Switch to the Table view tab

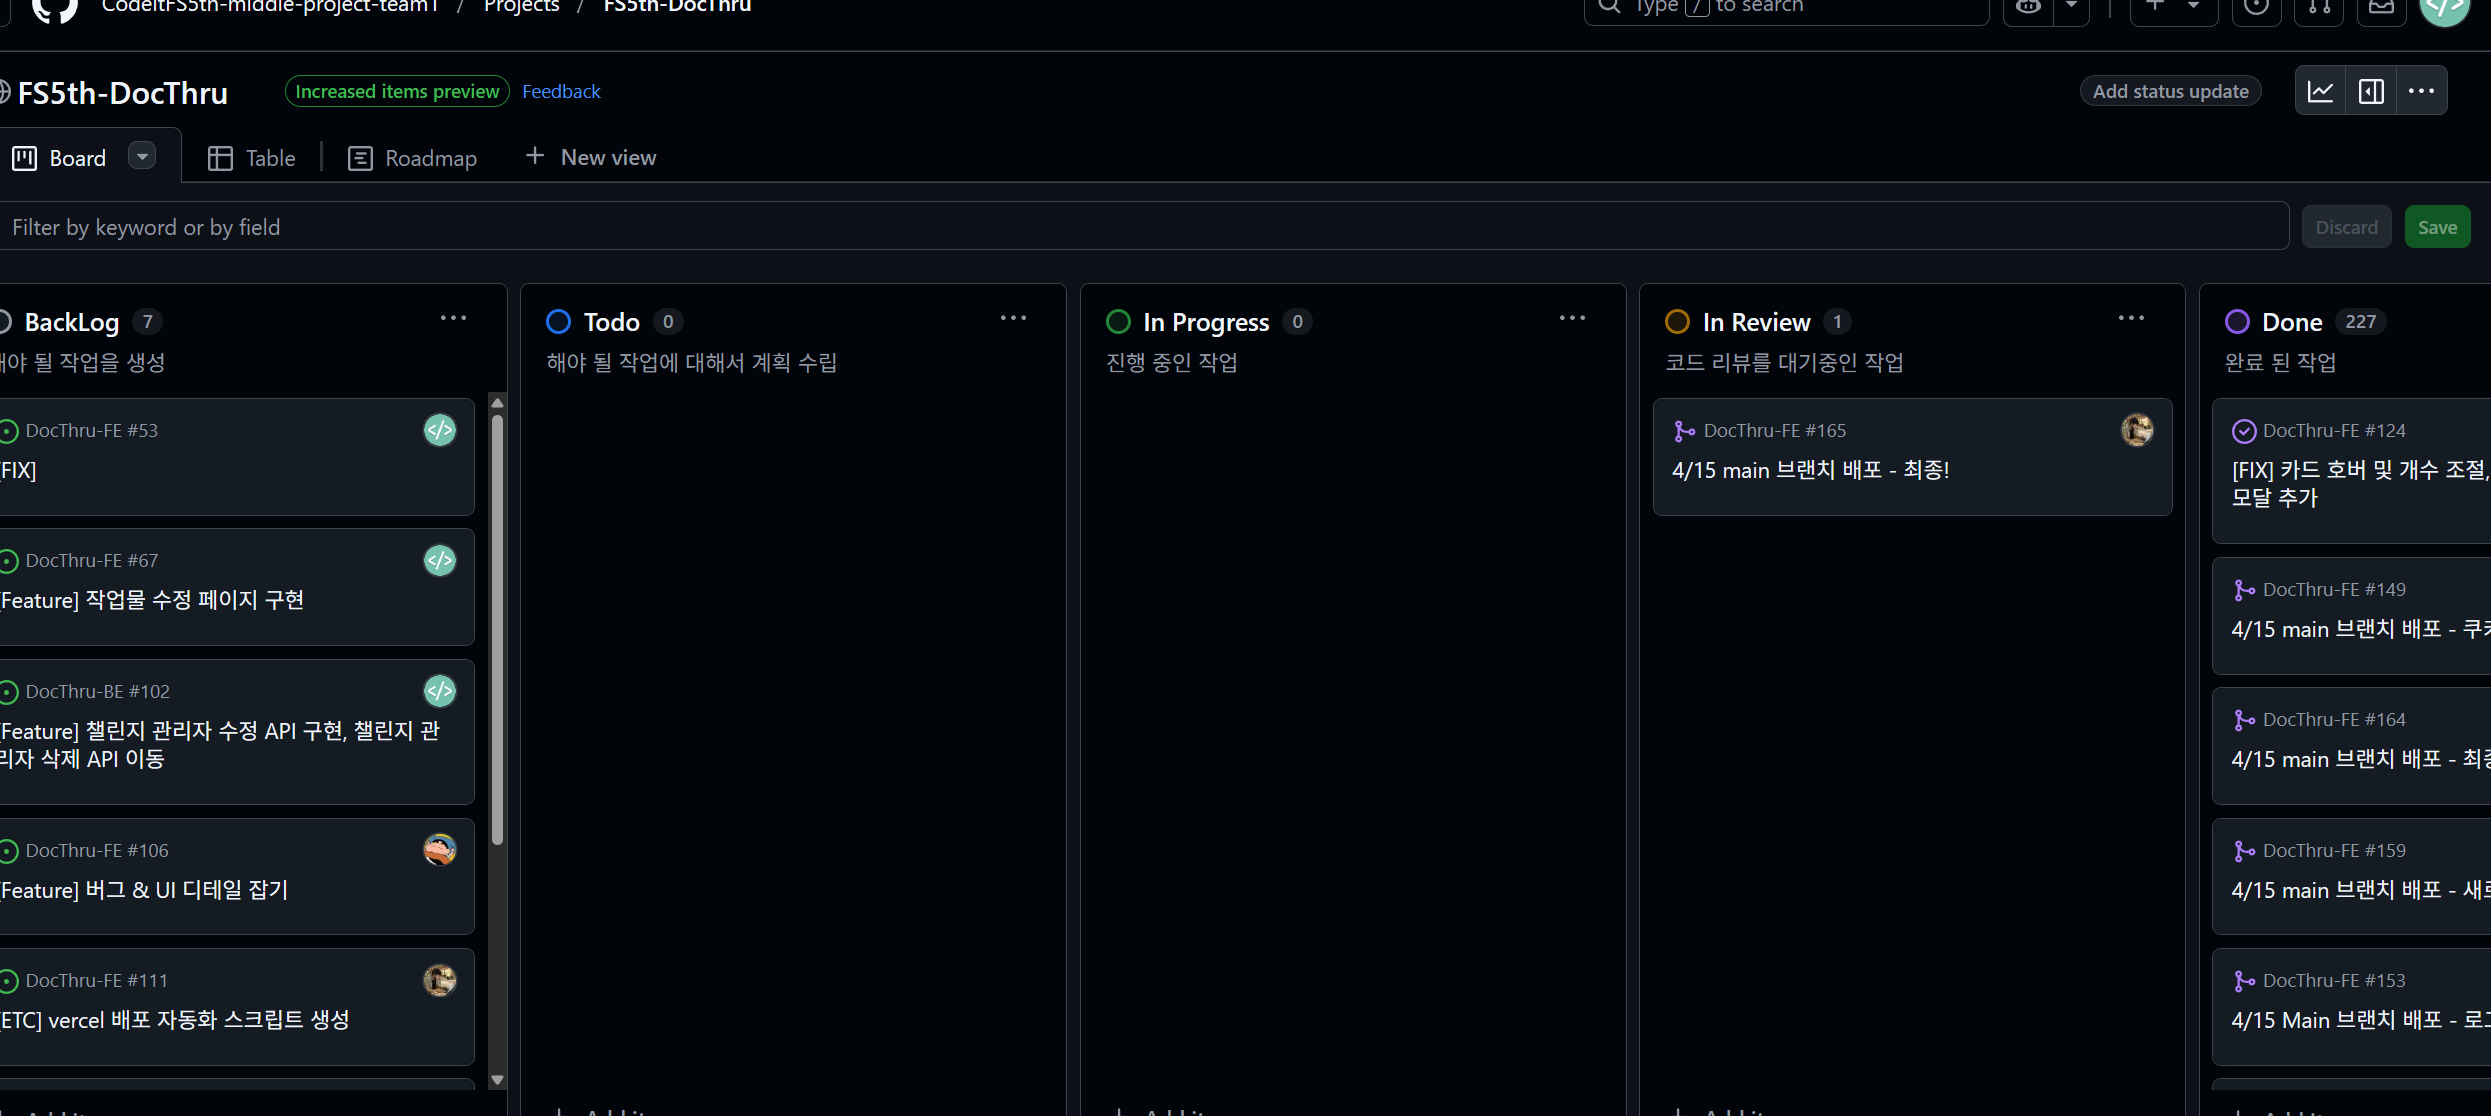click(252, 158)
